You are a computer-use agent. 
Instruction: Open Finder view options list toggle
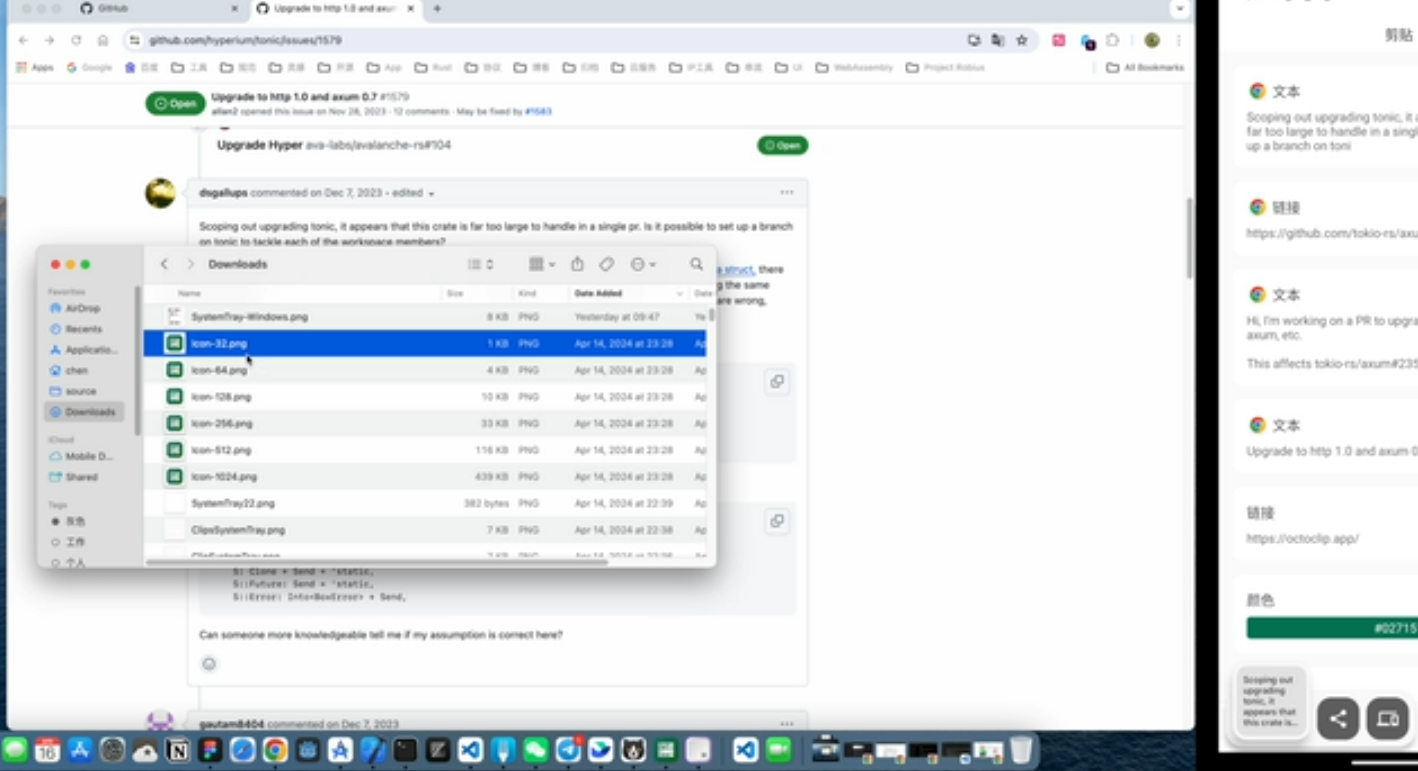tap(481, 264)
